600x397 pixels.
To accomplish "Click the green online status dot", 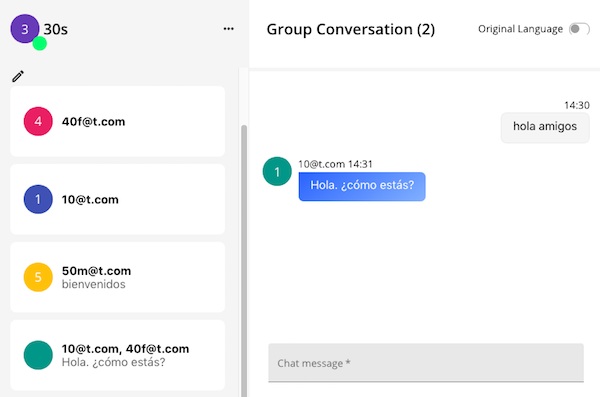I will 39,43.
